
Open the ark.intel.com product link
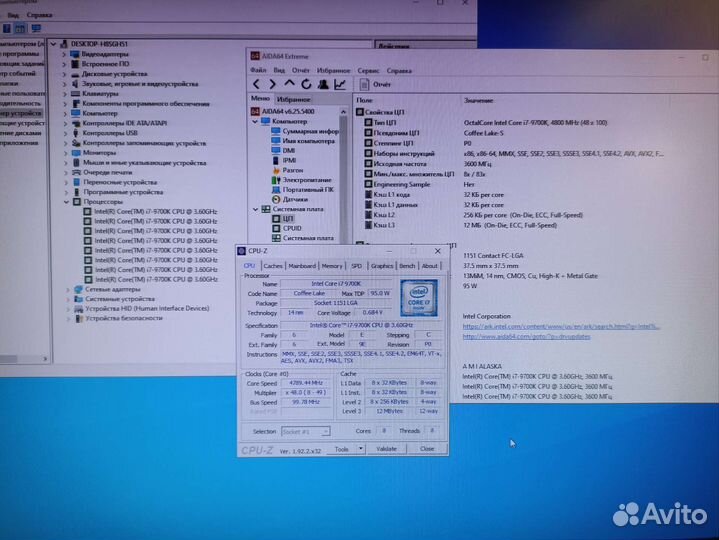click(561, 326)
